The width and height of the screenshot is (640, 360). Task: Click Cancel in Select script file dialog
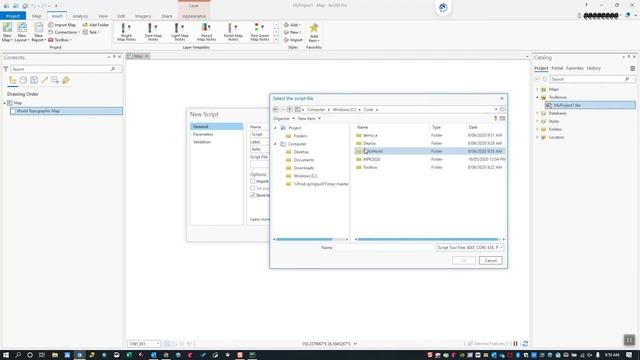coord(490,260)
